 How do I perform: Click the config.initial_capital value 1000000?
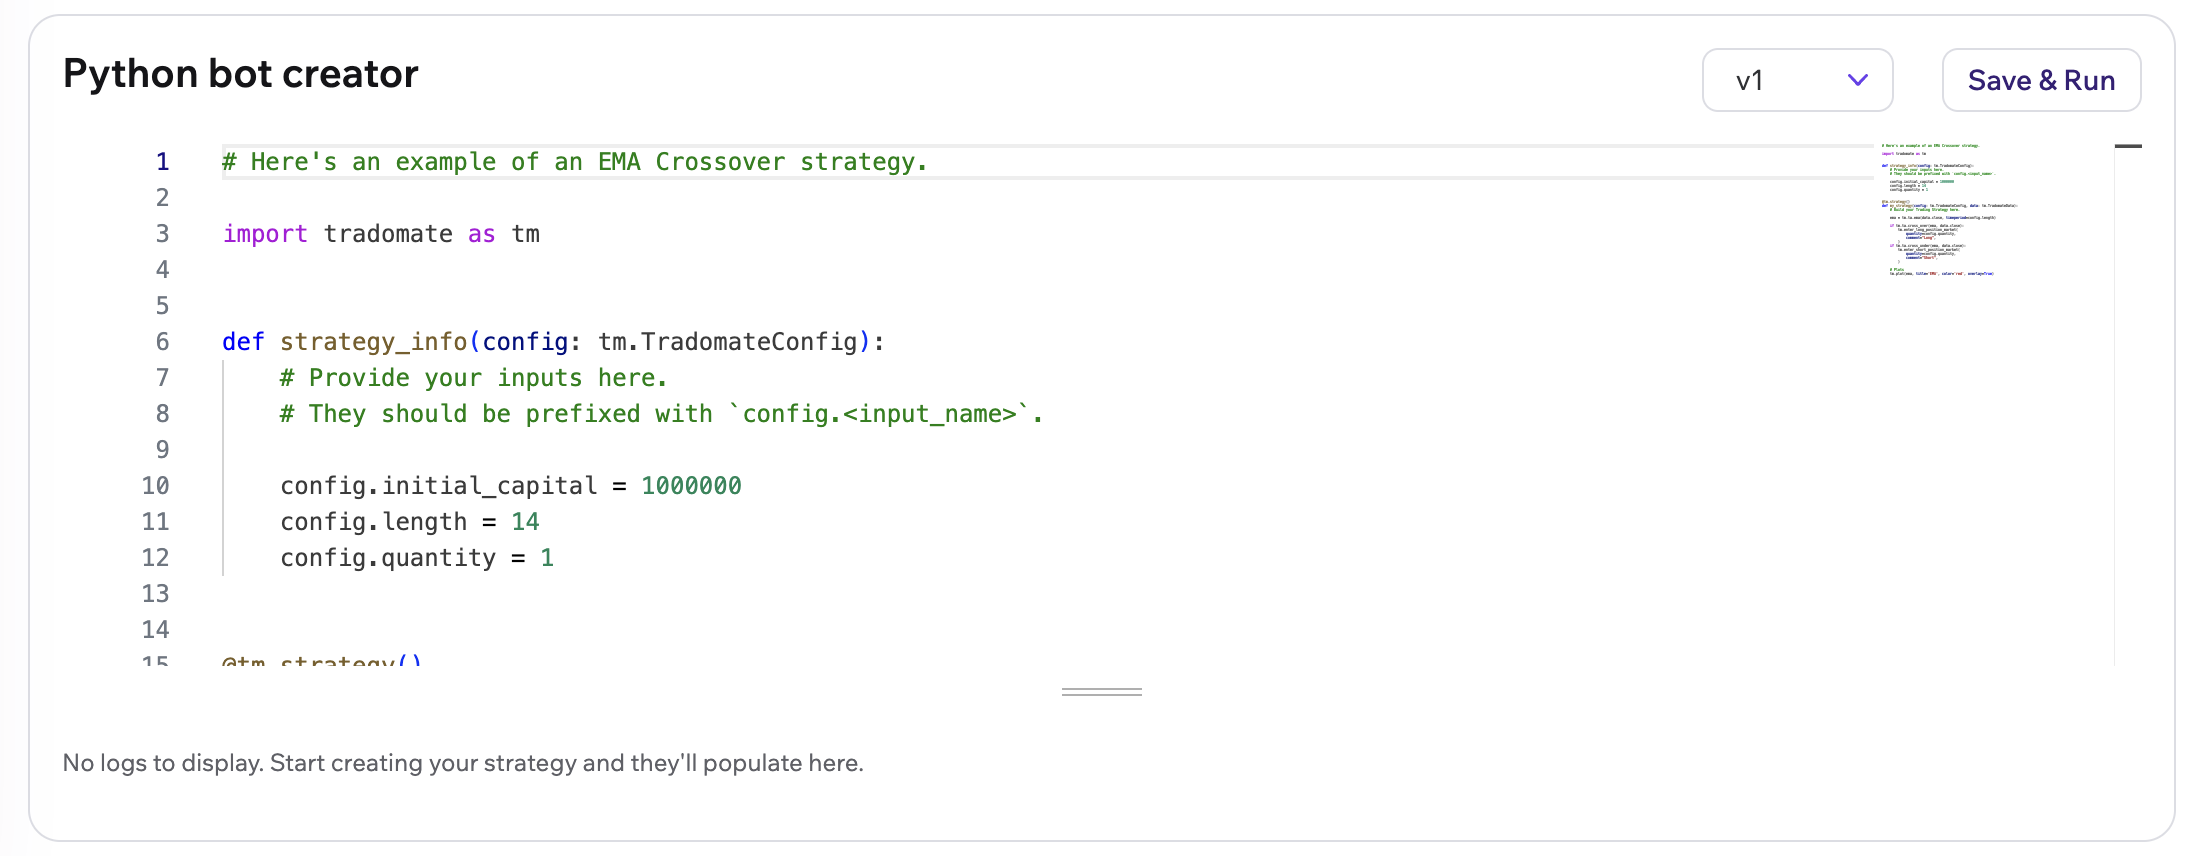click(x=691, y=485)
